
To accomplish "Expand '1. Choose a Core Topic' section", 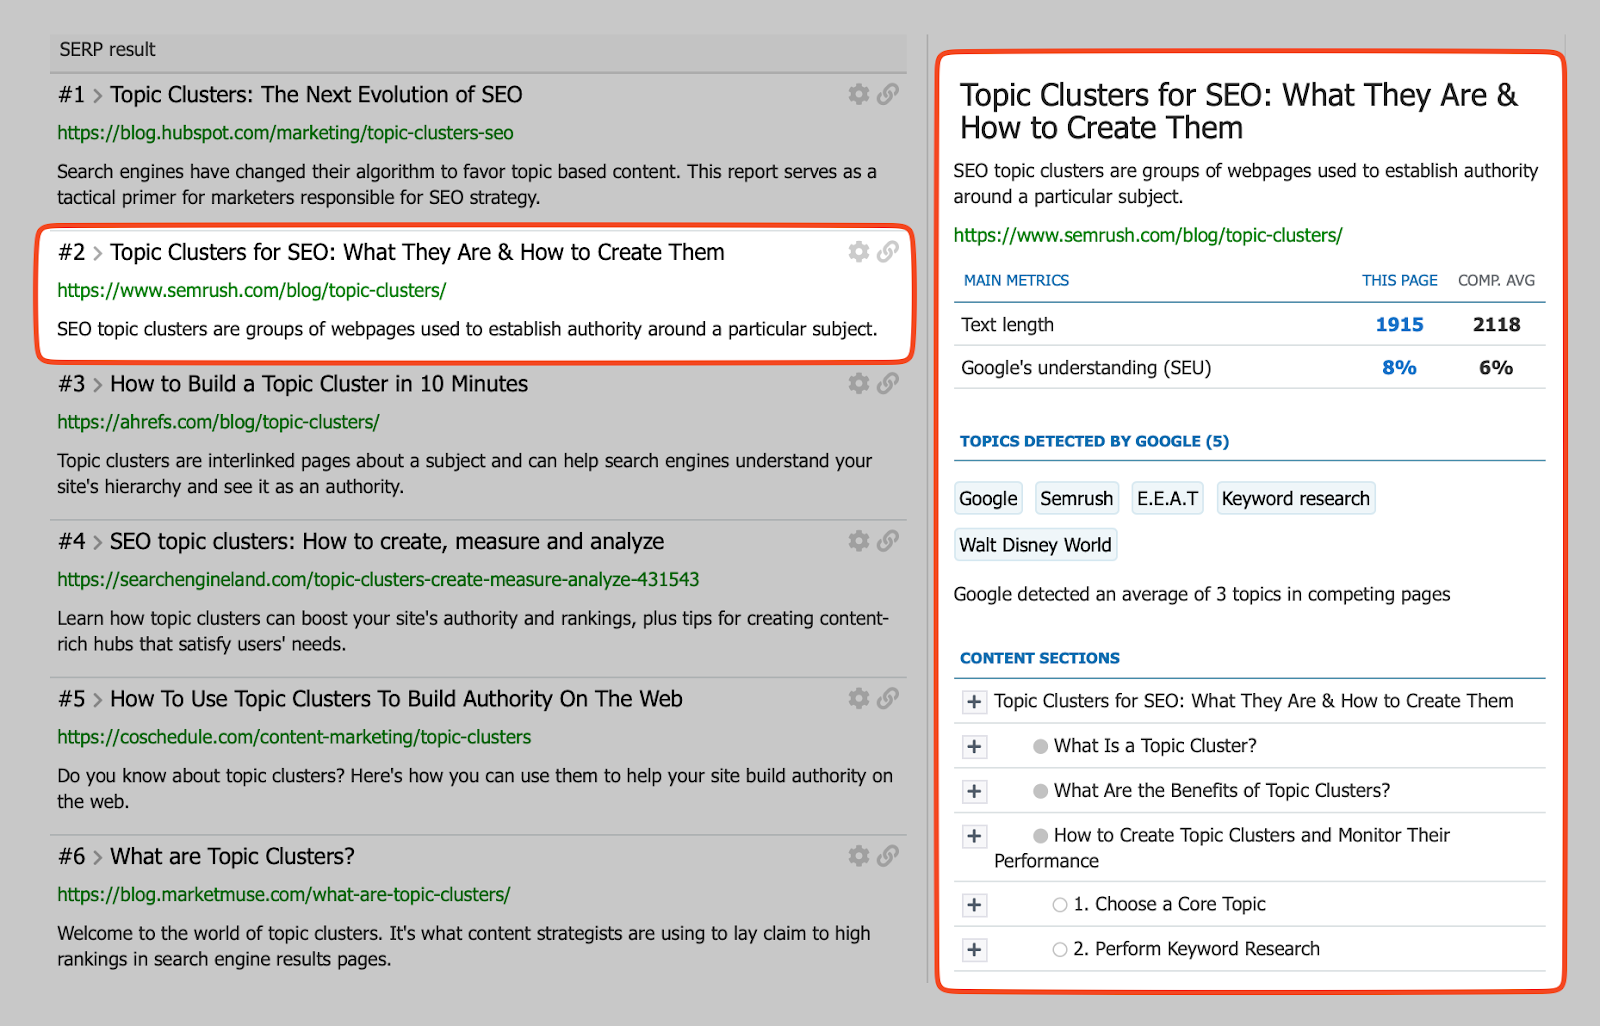I will (x=974, y=905).
